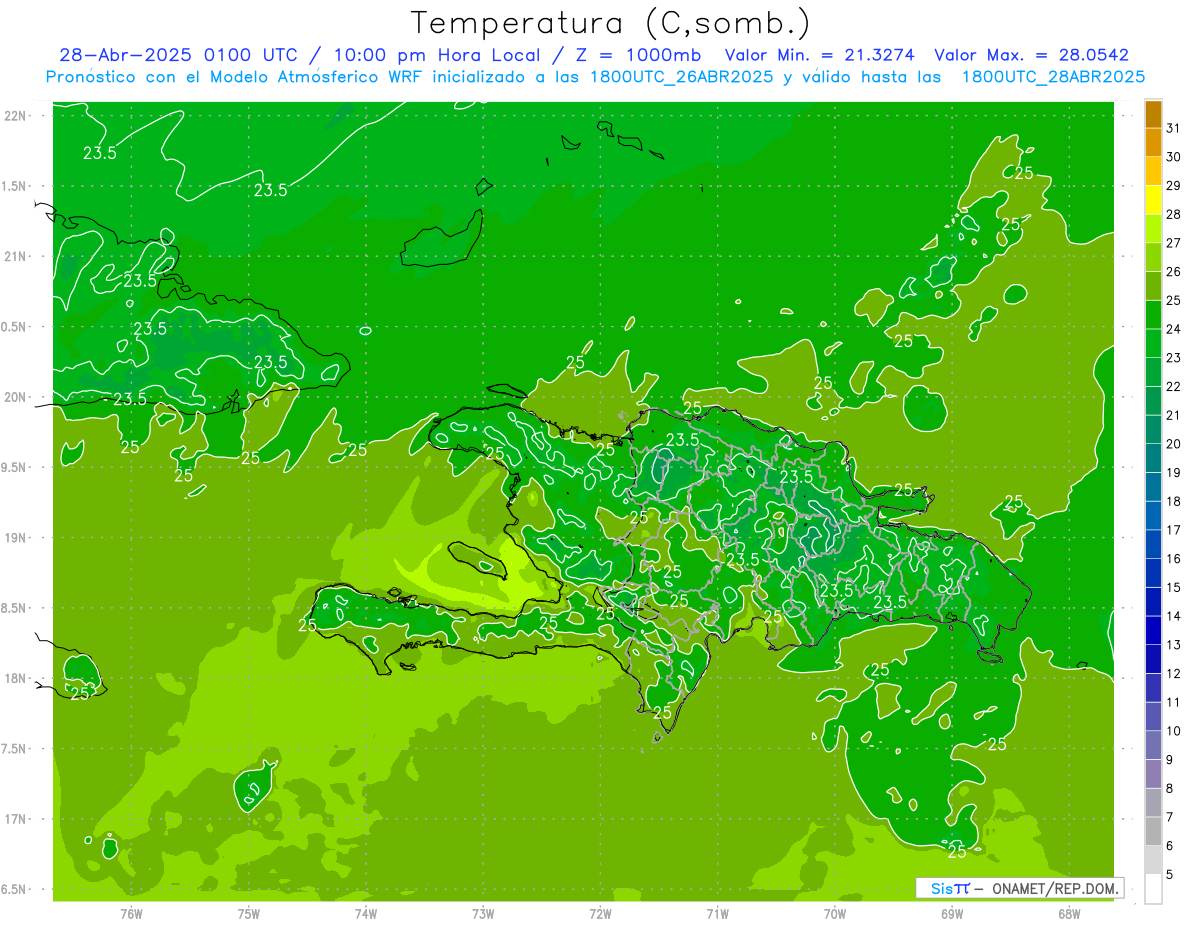The image size is (1200, 927).
Task: Click the "69W" longitude label
Action: point(952,914)
